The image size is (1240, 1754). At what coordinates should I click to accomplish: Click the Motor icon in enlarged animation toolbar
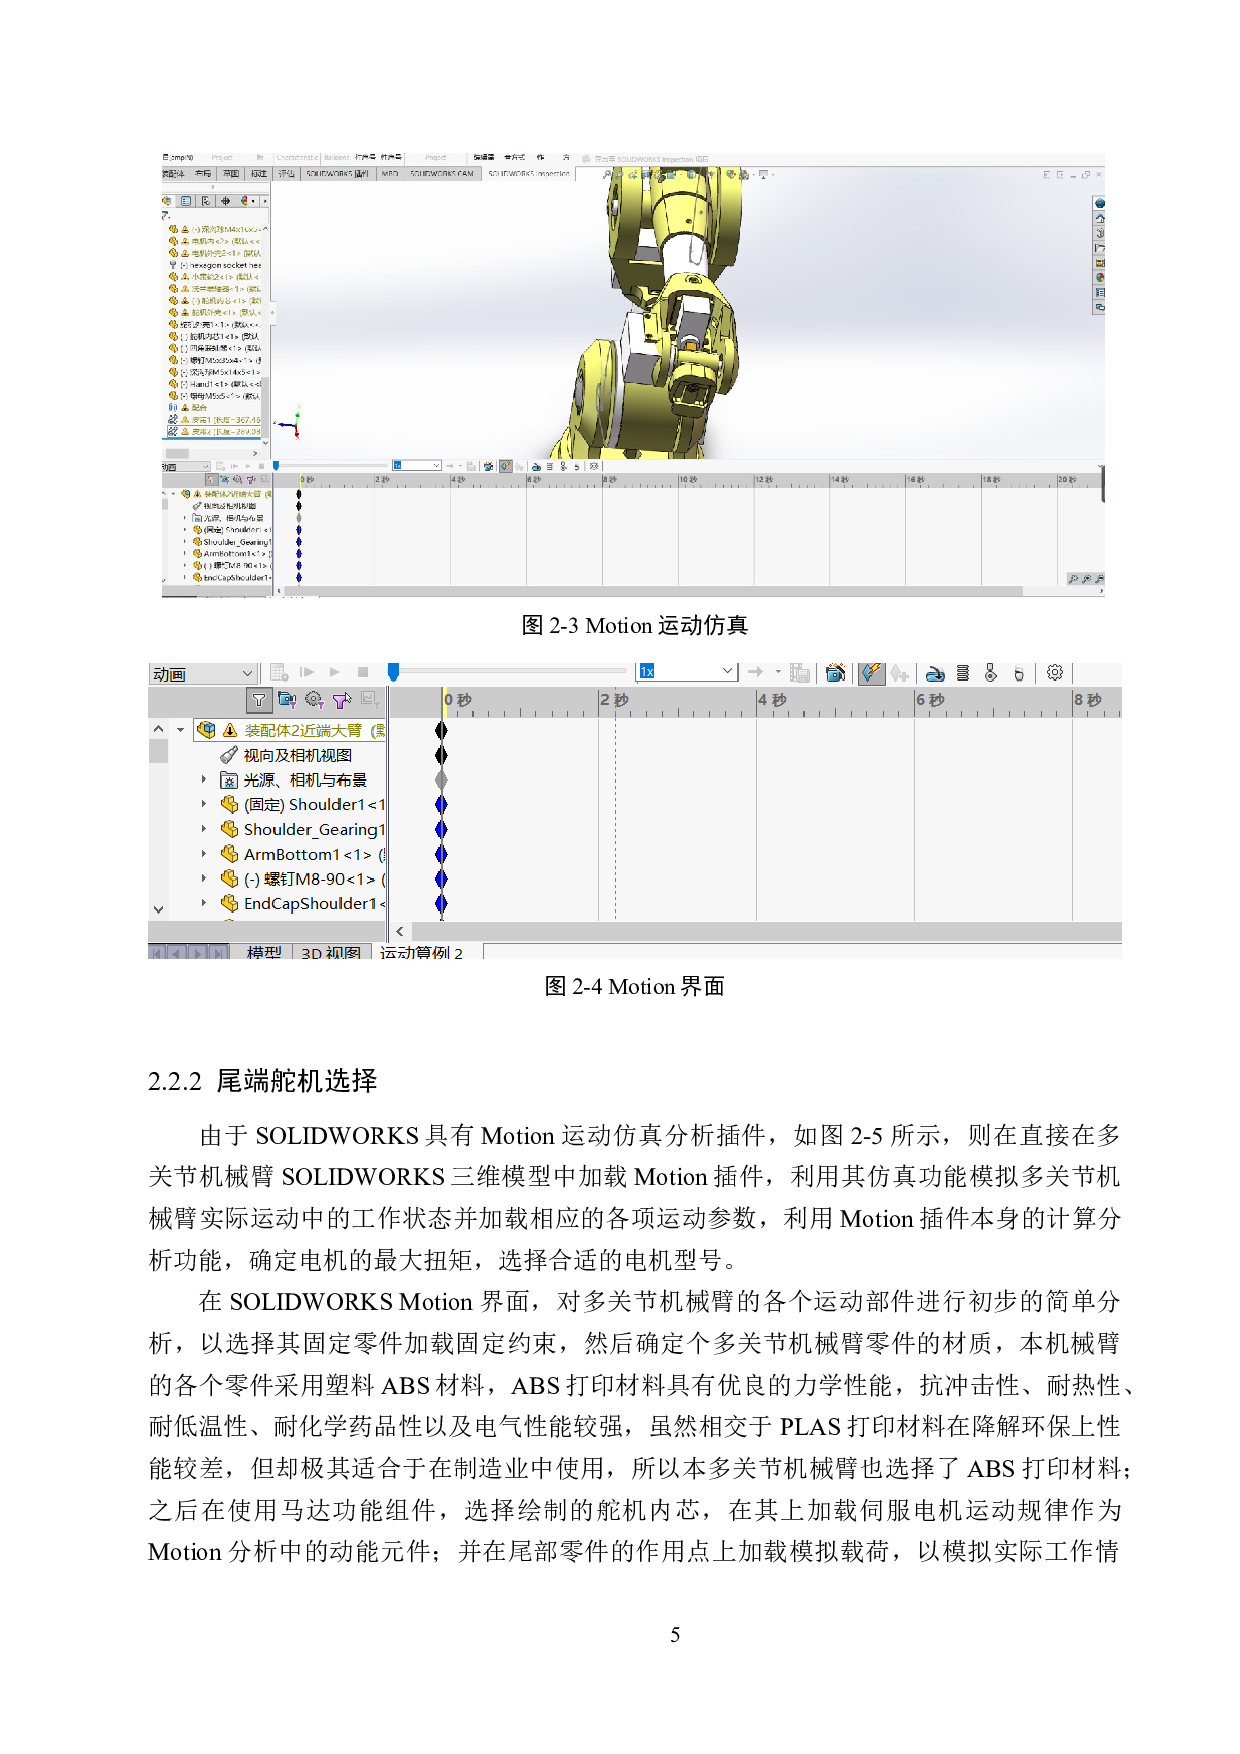click(x=935, y=673)
